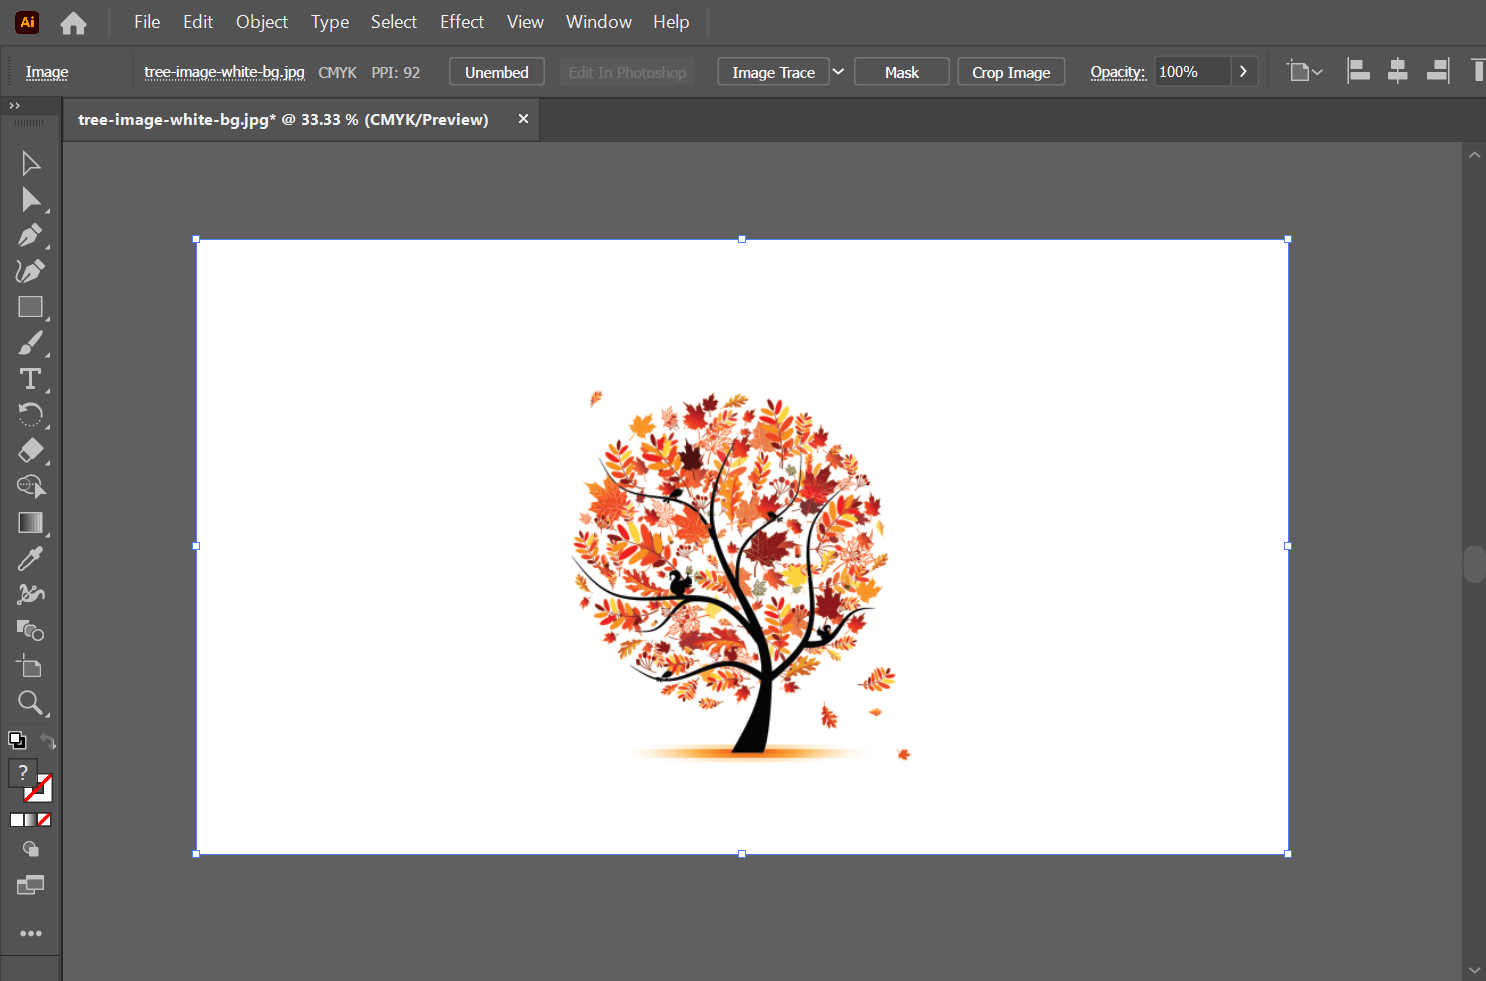
Task: Reset to default fill and stroke
Action: (x=17, y=741)
